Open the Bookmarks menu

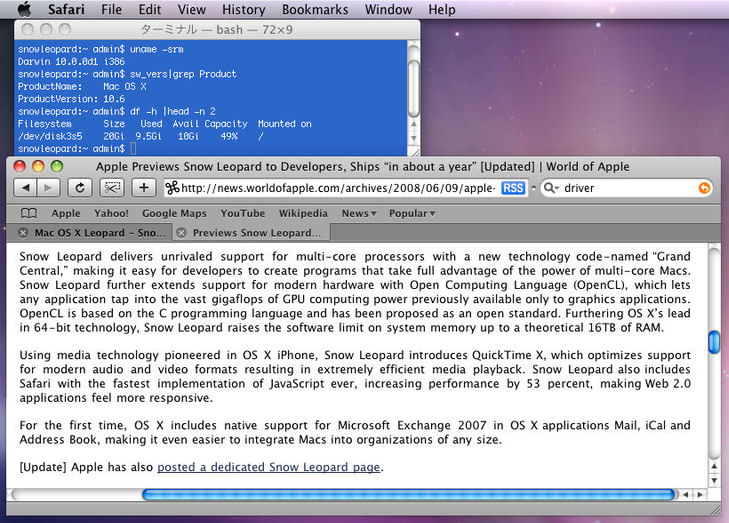[x=315, y=9]
